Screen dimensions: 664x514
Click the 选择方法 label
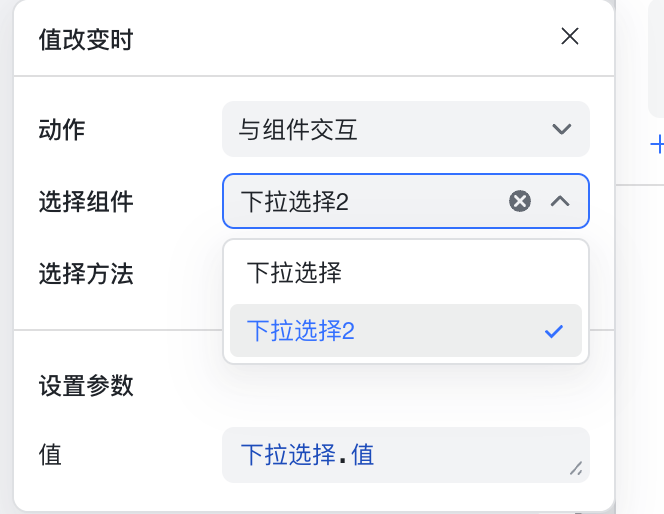coord(86,274)
